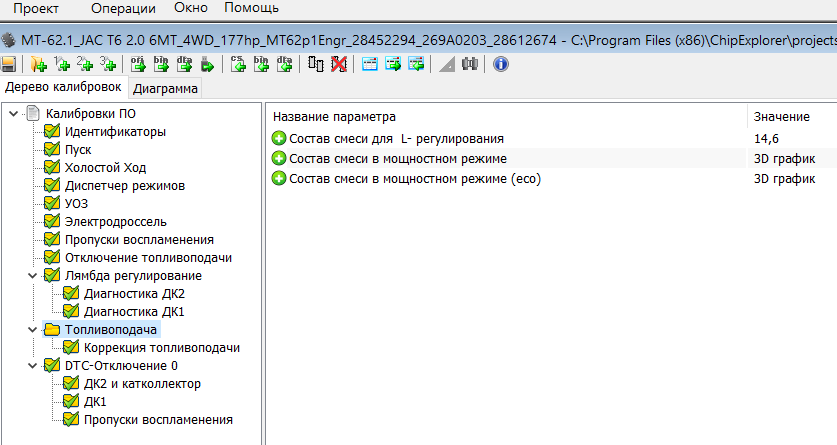837x445 pixels.
Task: Click the blue info icon
Action: (x=501, y=65)
